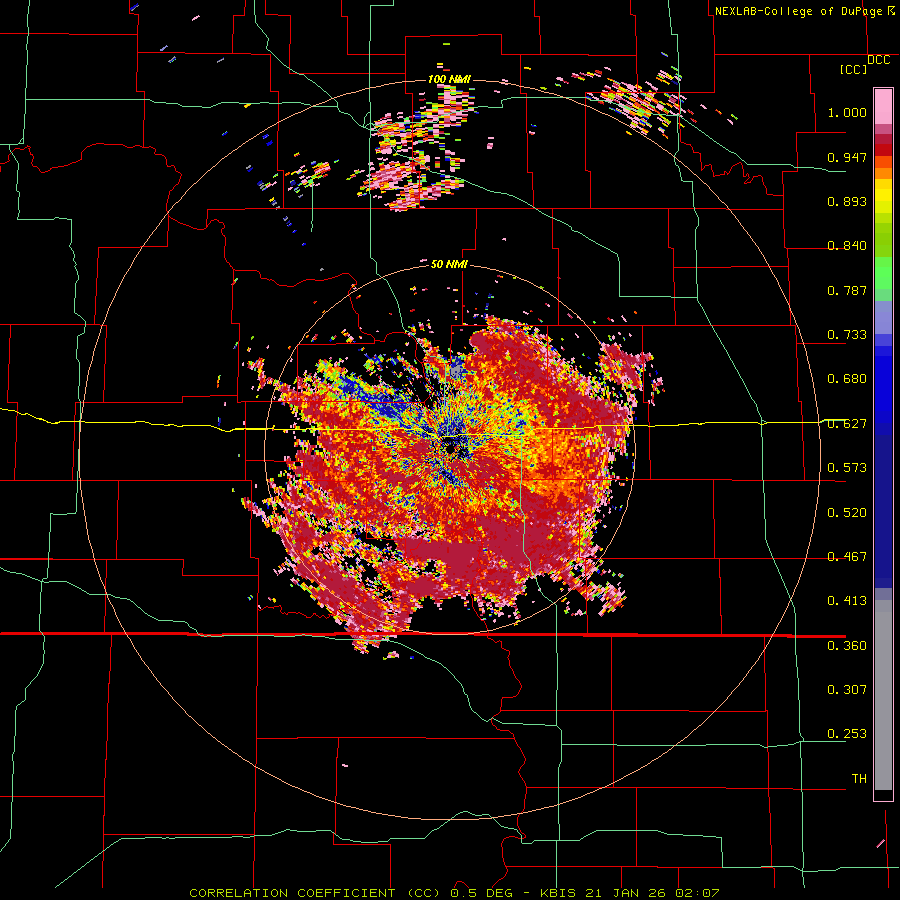Pick the light pink color bar segment
Image resolution: width=900 pixels, height=900 pixels.
[x=883, y=107]
